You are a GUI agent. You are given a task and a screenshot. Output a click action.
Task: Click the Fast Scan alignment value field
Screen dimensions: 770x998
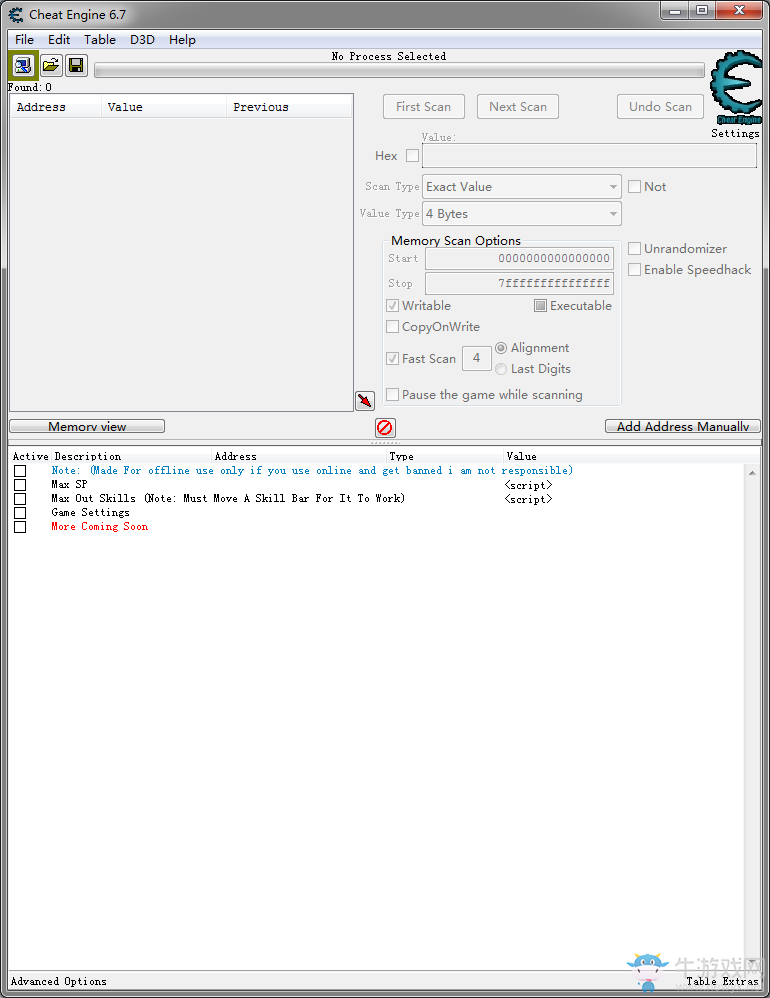point(476,358)
